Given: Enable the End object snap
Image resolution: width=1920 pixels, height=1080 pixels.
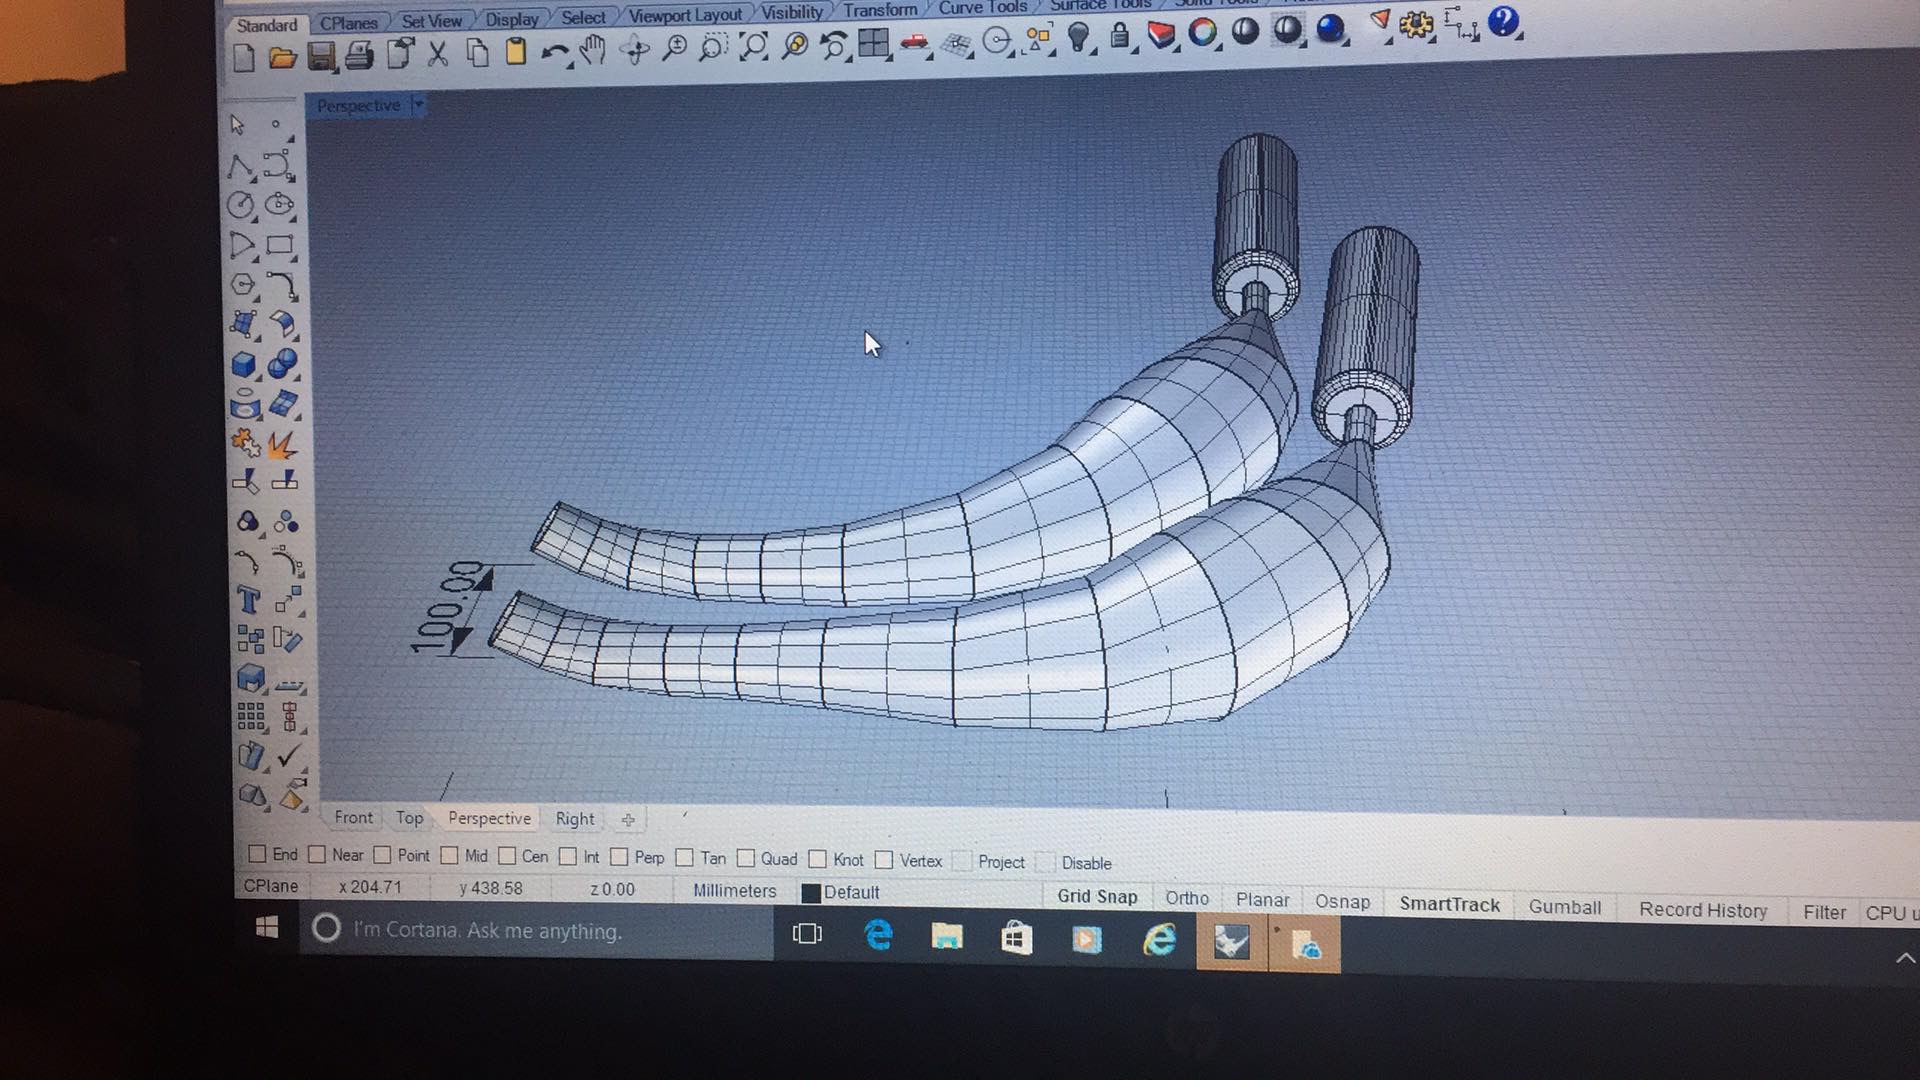Looking at the screenshot, I should (x=258, y=856).
